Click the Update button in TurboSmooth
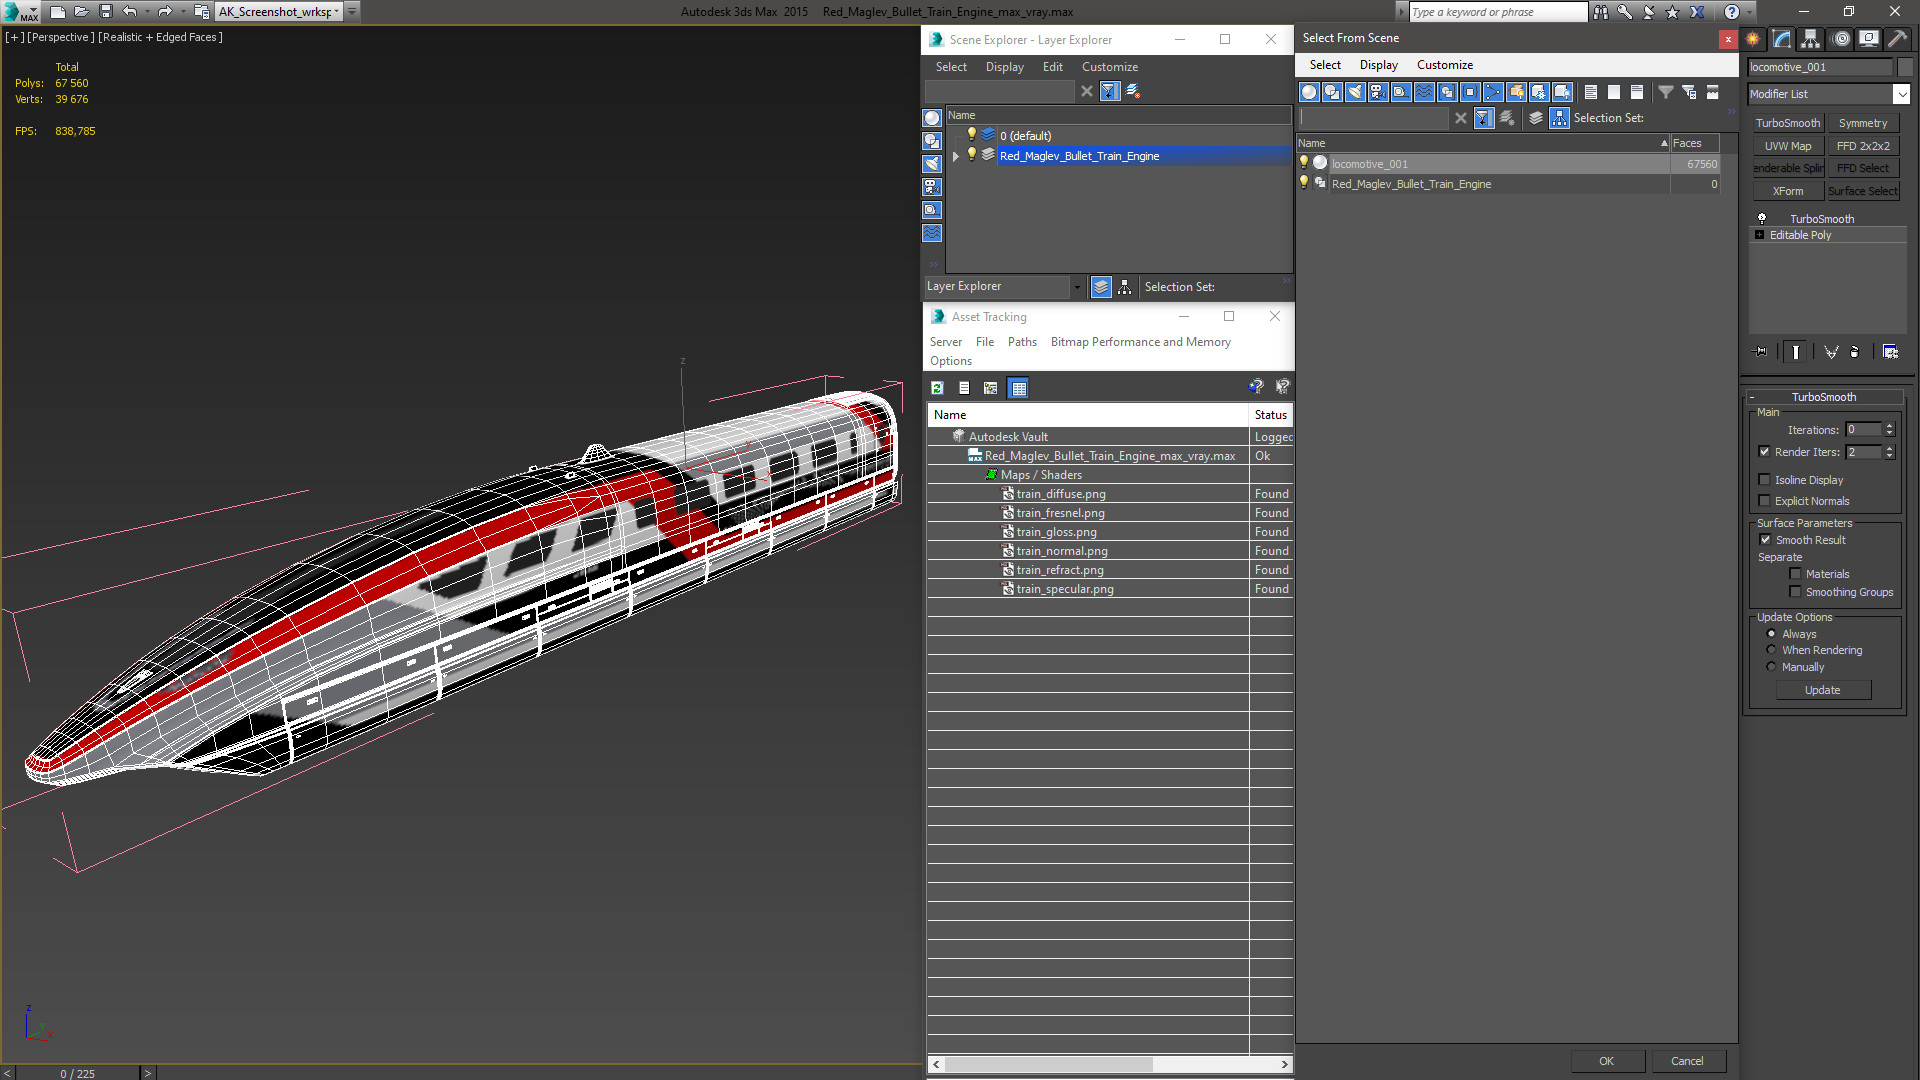Screen dimensions: 1920x1080 tap(1823, 690)
